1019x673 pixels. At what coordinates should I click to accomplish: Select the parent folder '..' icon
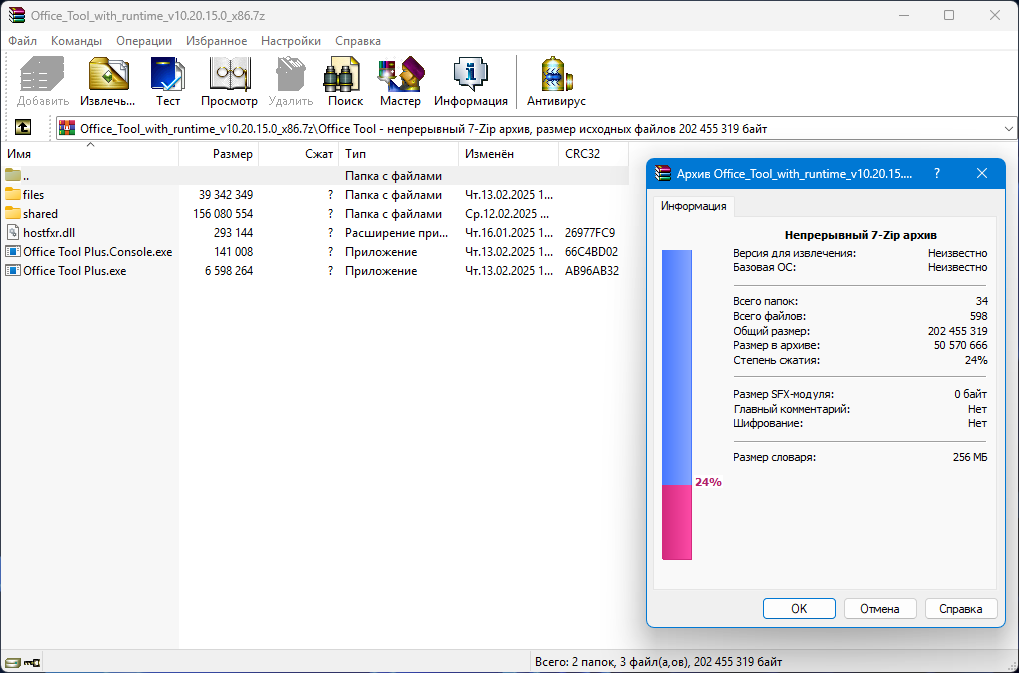[12, 175]
